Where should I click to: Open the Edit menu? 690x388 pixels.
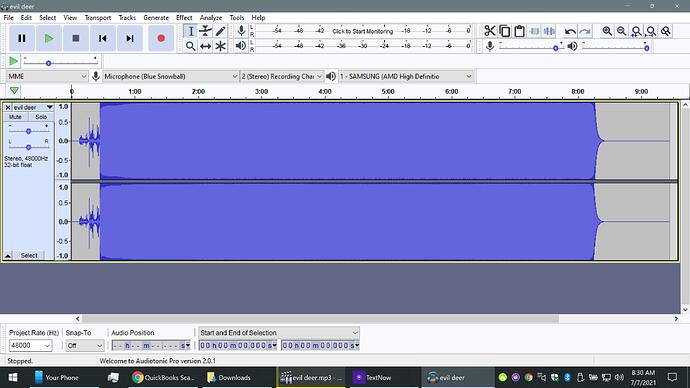[x=26, y=18]
